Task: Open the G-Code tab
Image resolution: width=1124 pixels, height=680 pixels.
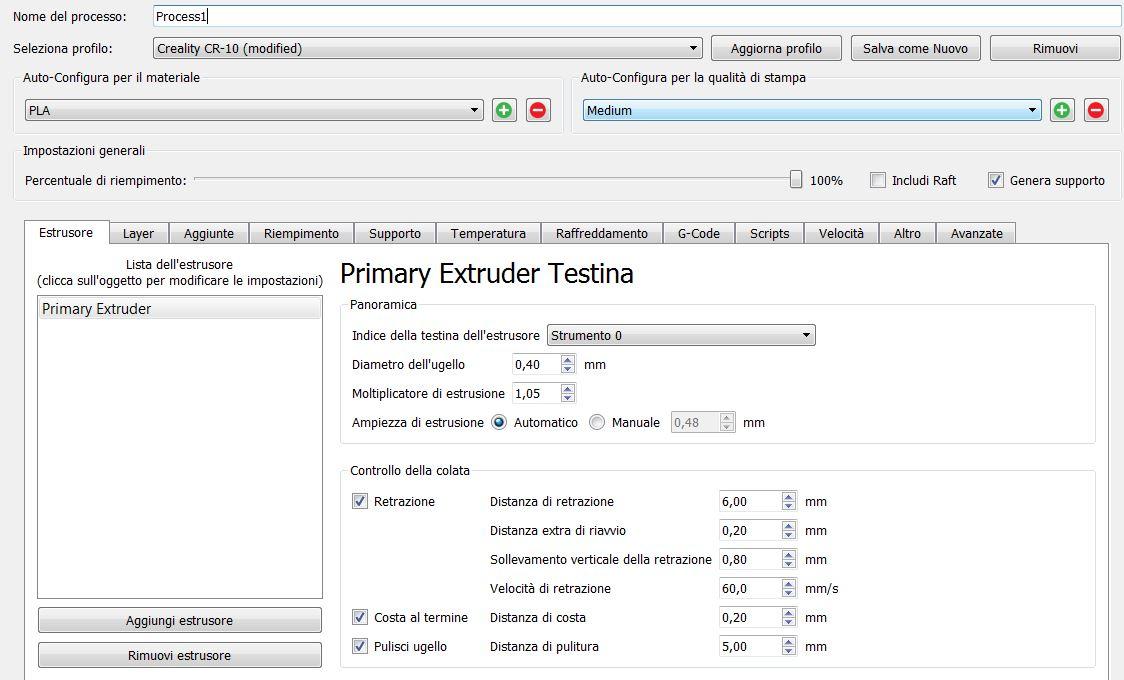Action: click(x=699, y=234)
